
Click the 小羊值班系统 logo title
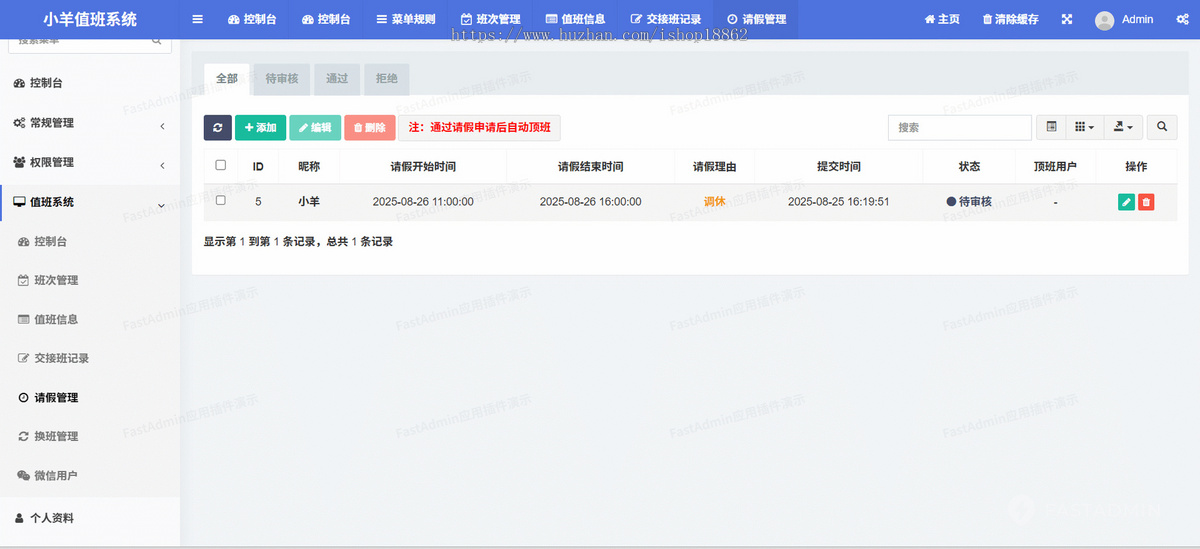[x=90, y=19]
